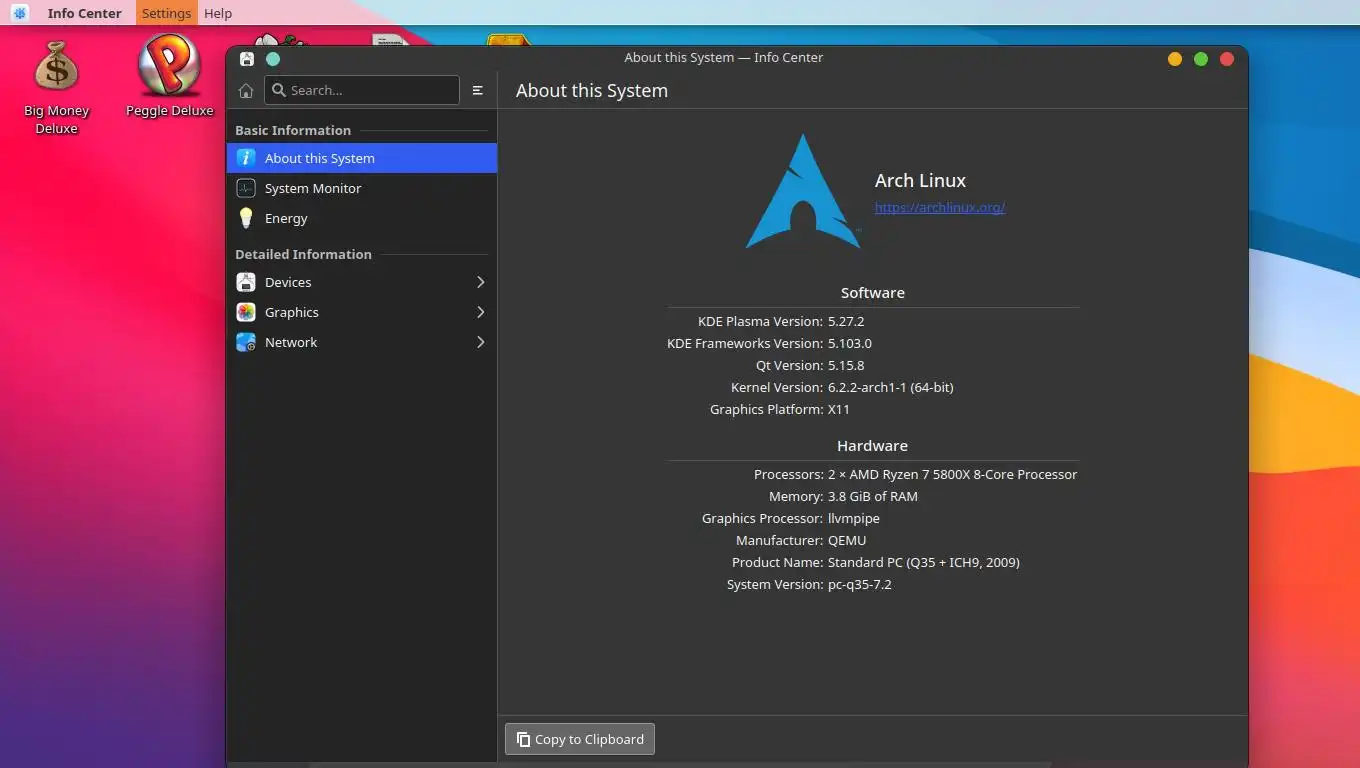Expand the Graphics category chevron
Viewport: 1360px width, 768px height.
(480, 312)
